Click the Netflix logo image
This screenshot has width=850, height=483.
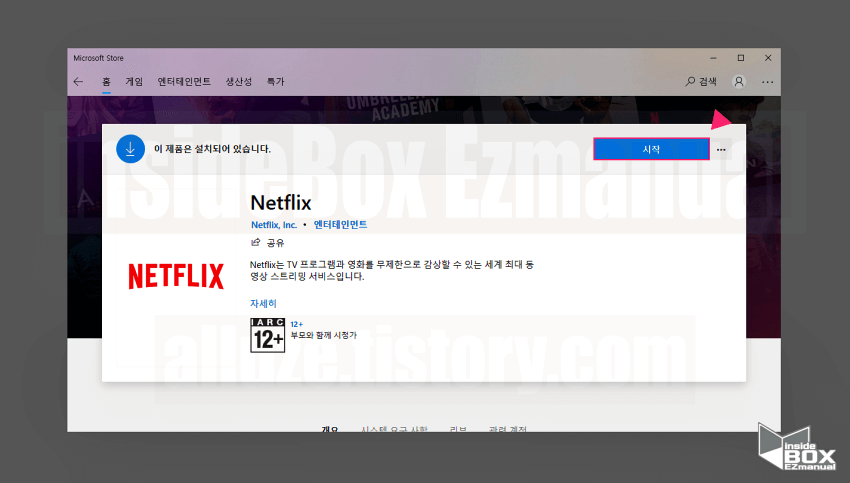[176, 276]
